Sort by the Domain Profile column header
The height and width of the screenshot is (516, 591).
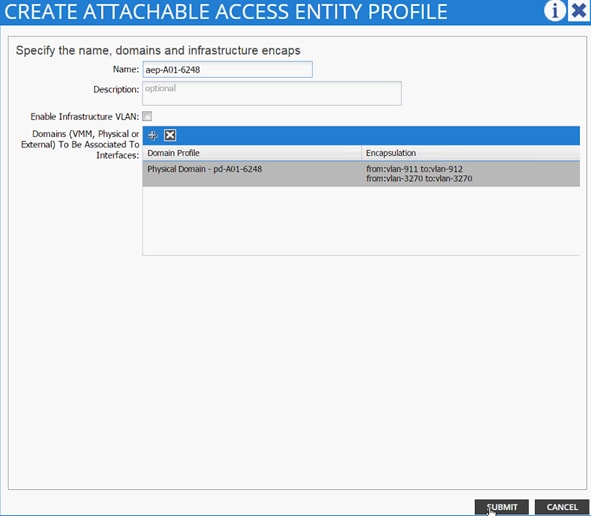click(252, 153)
